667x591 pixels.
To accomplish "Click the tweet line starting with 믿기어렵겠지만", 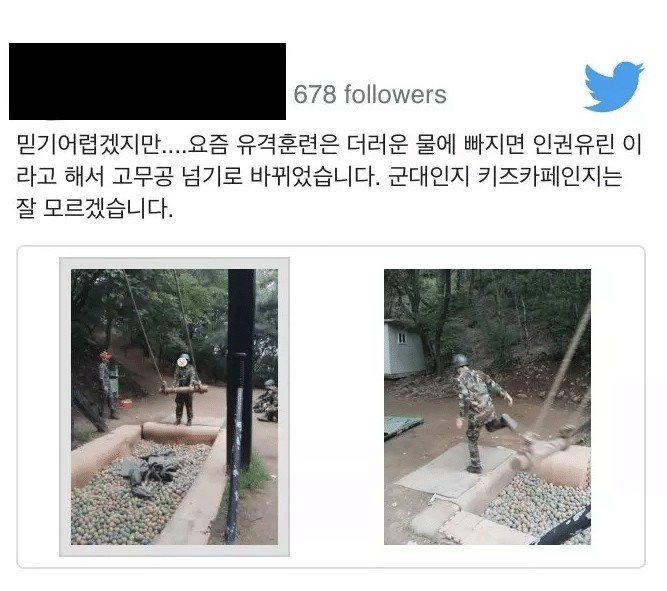I will click(x=328, y=146).
